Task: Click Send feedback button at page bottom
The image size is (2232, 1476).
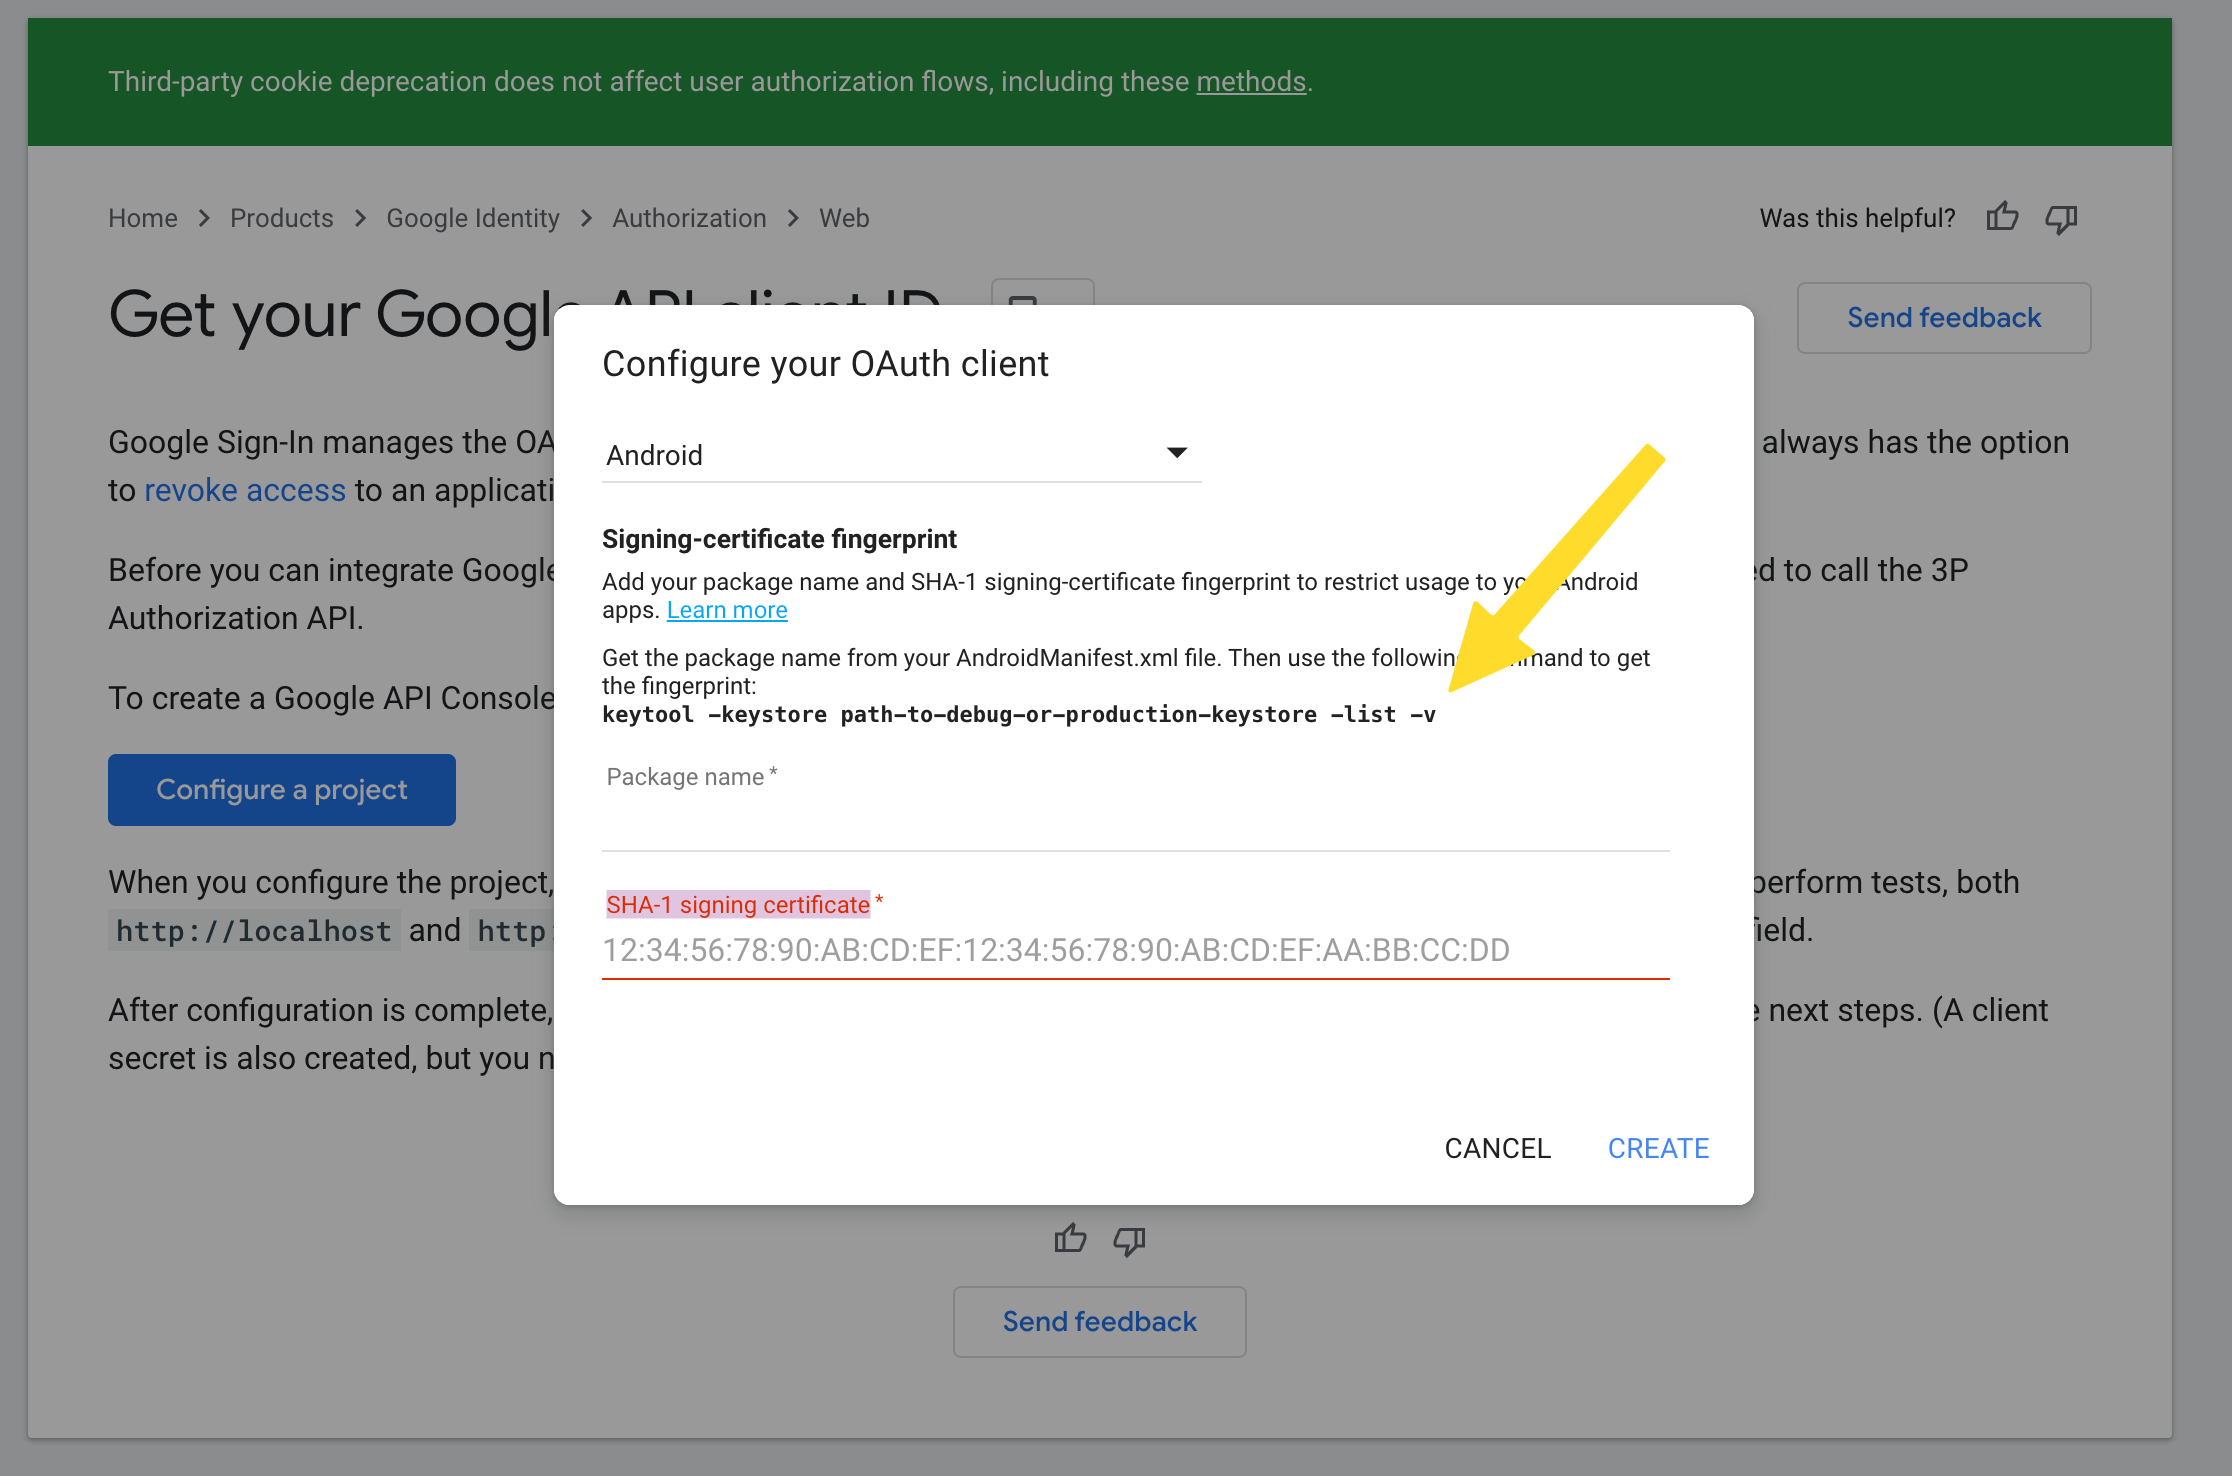Action: [1099, 1322]
